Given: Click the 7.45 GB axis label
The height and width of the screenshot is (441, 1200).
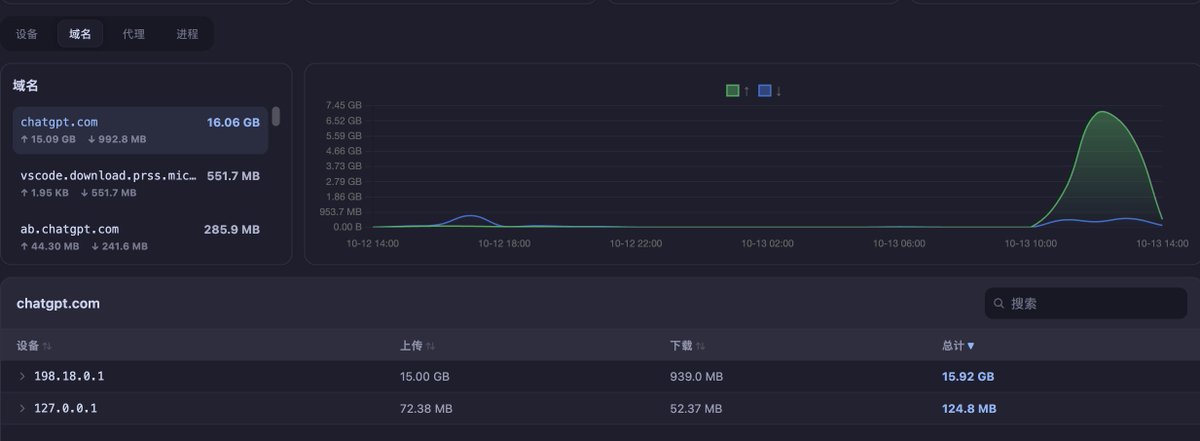Looking at the screenshot, I should (x=343, y=105).
